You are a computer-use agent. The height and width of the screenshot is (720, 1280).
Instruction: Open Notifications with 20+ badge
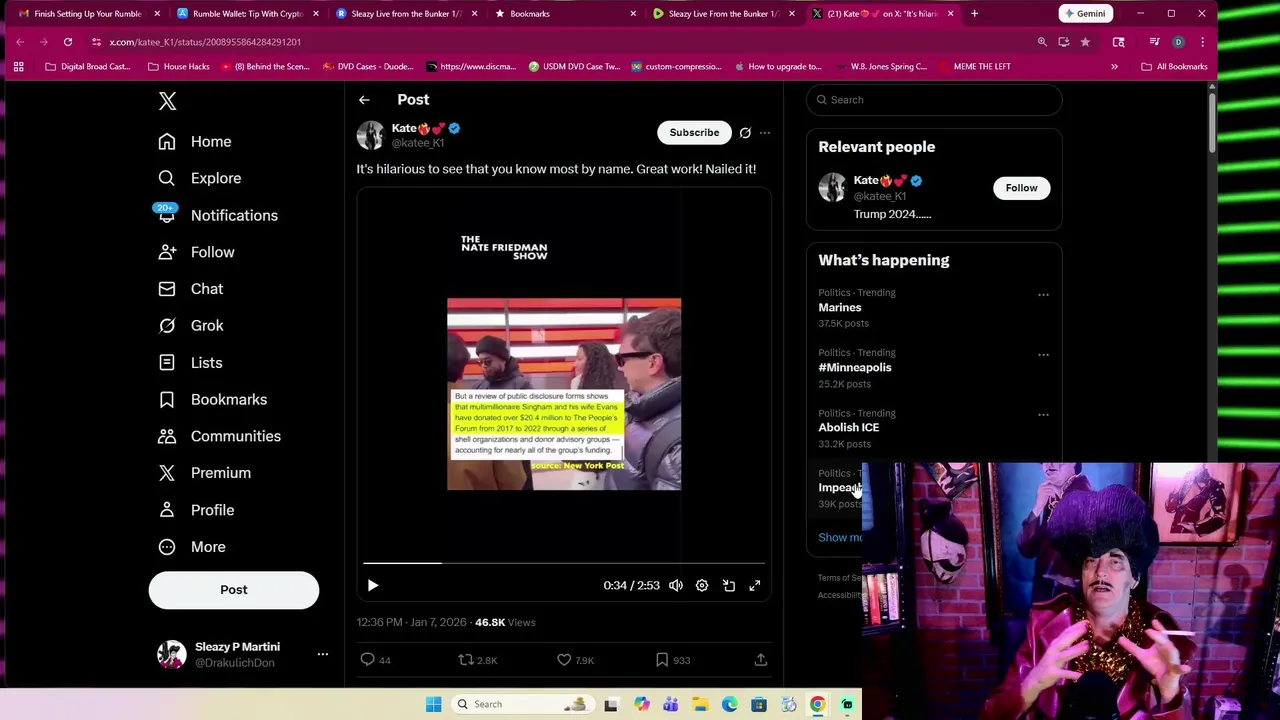218,215
